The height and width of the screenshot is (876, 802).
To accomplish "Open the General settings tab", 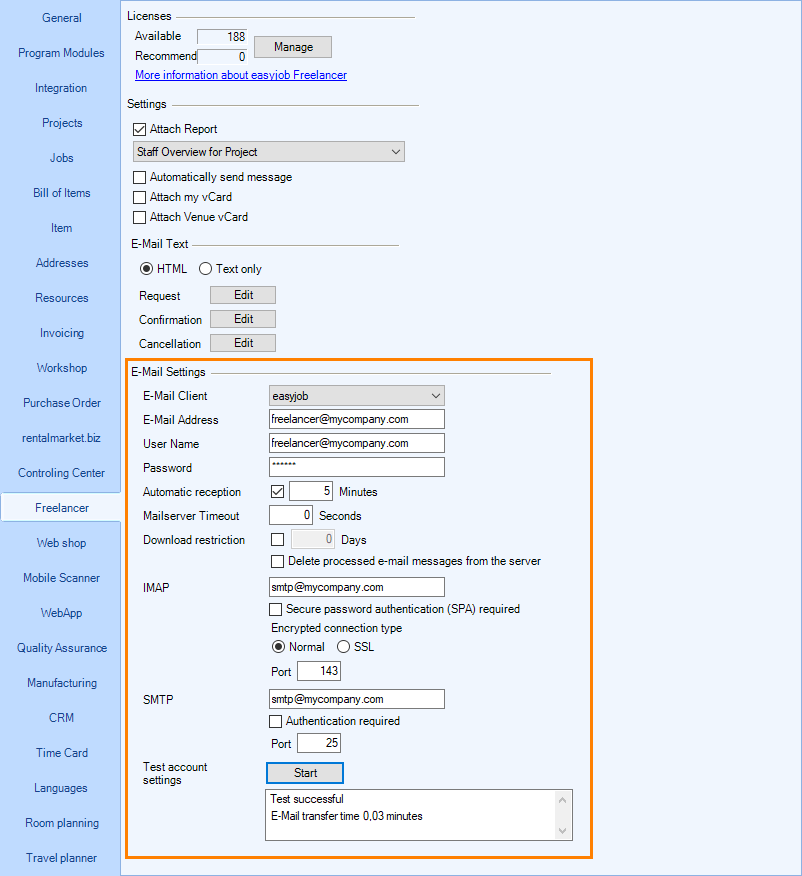I will 61,18.
